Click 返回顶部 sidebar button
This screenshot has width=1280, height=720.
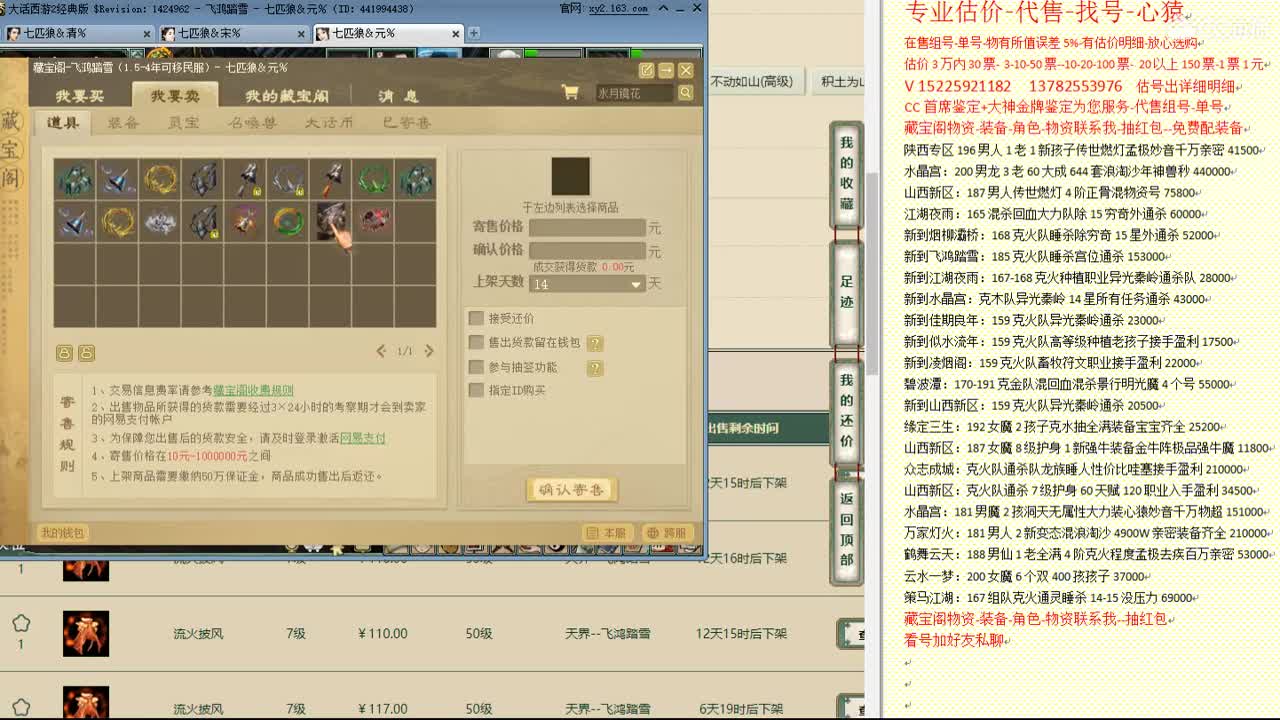point(847,530)
